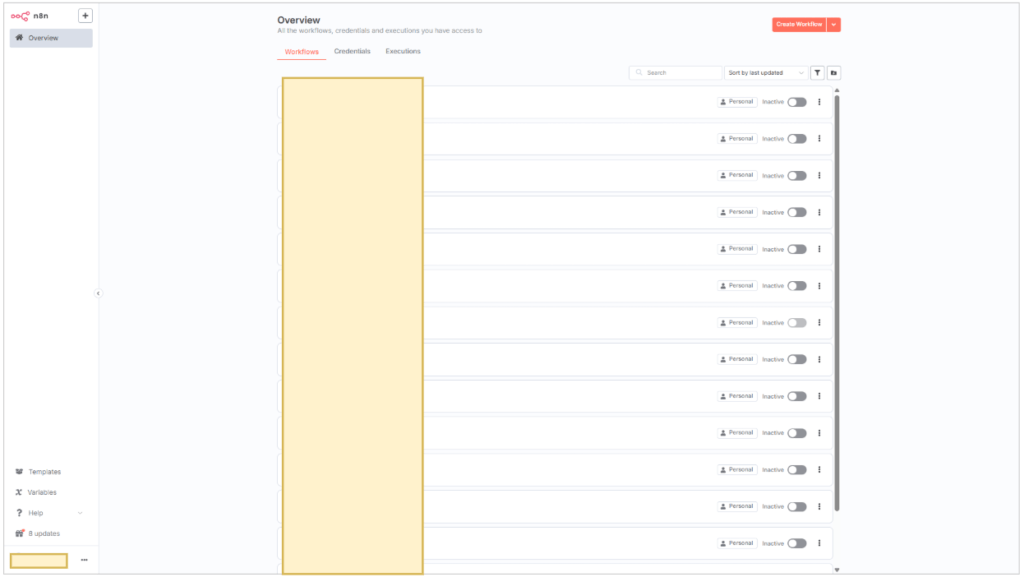Switch to the Credentials tab
This screenshot has height=577, width=1024.
click(x=352, y=52)
